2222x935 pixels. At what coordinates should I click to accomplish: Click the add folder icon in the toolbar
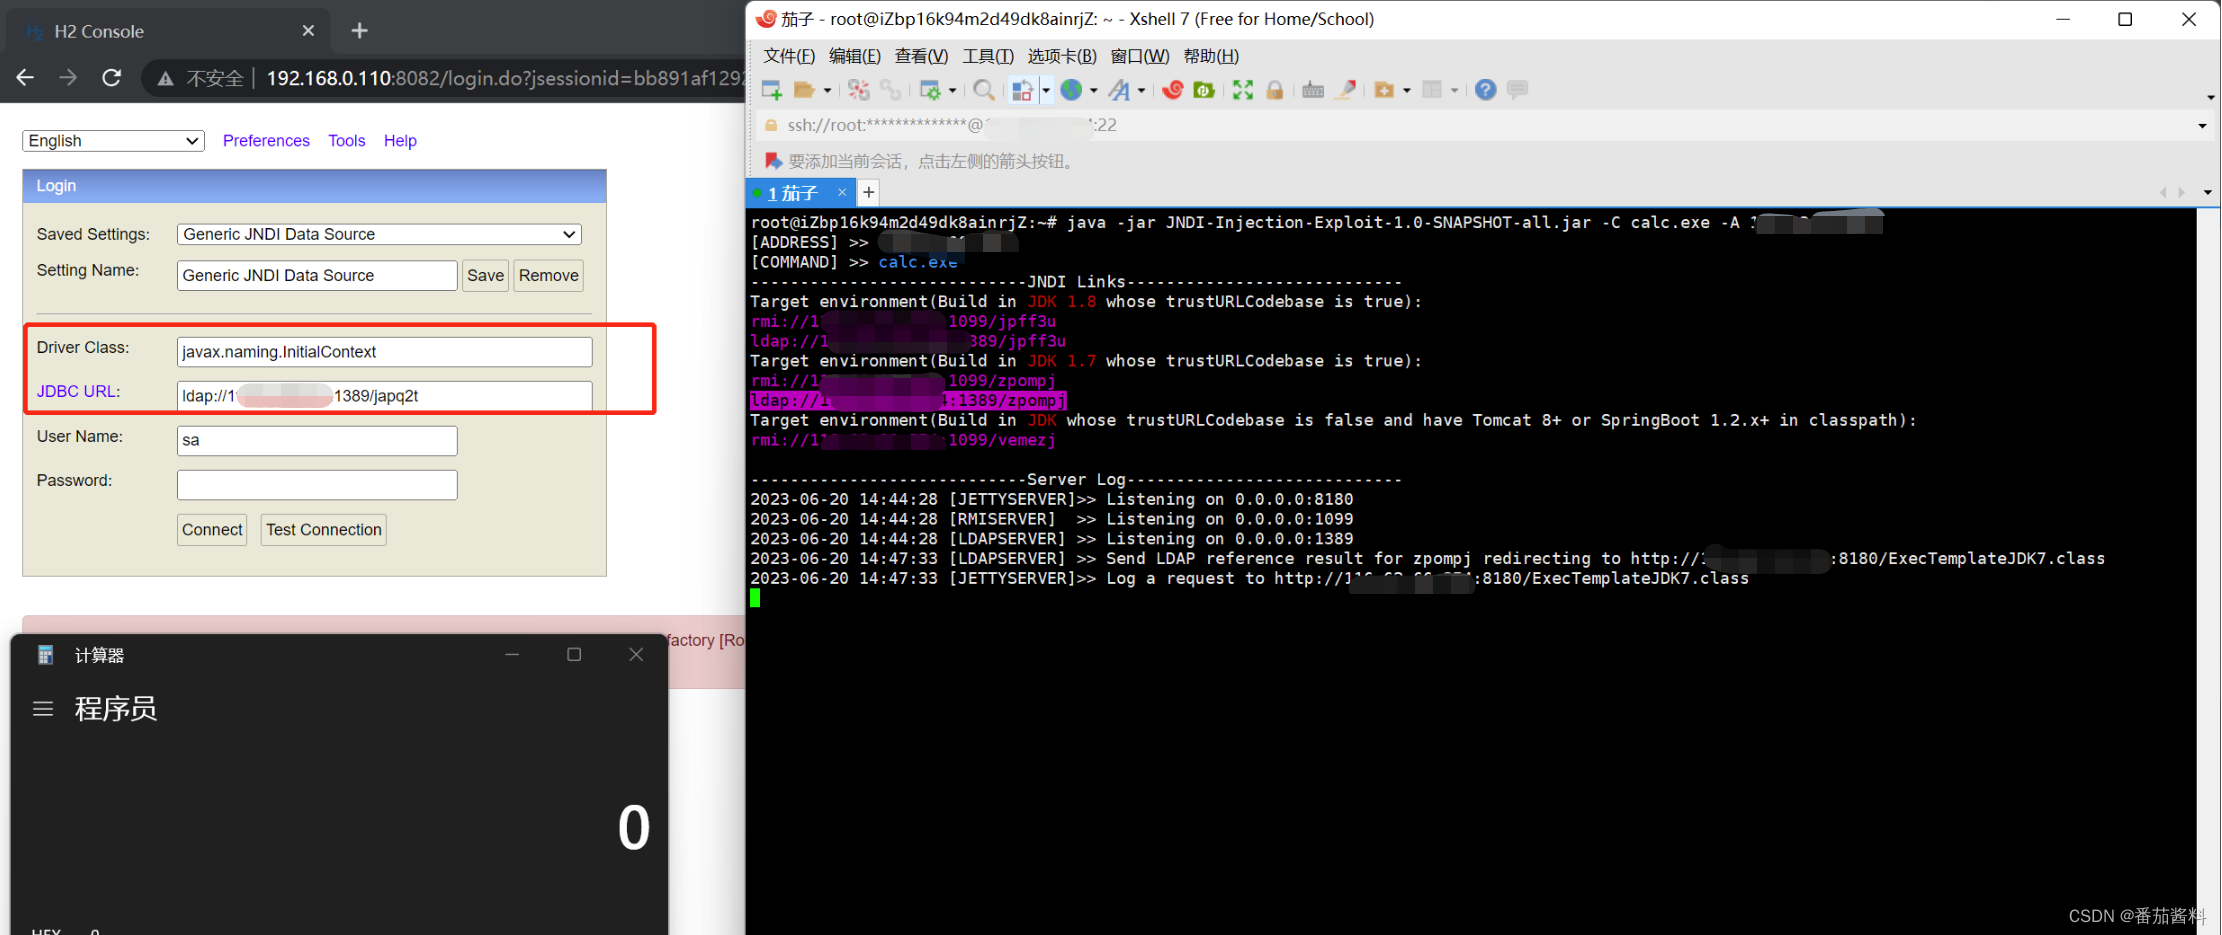click(x=1384, y=90)
